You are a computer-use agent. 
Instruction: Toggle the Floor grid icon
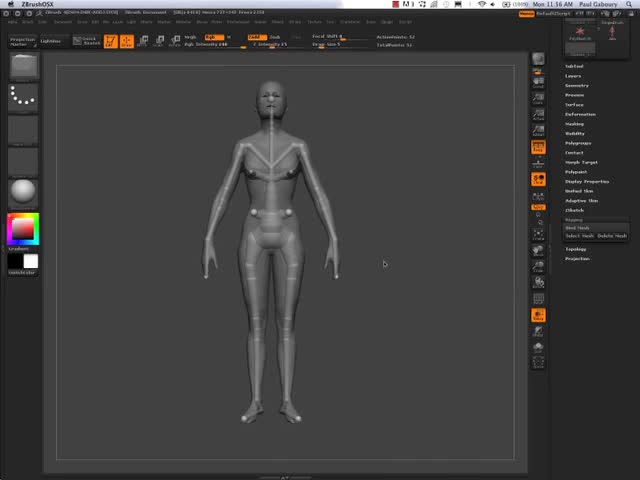click(x=538, y=163)
